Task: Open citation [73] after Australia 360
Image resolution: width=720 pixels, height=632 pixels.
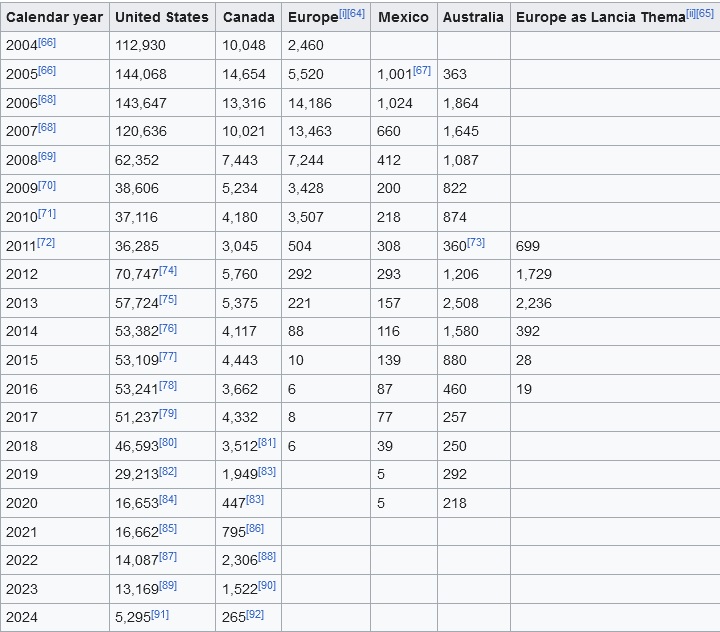Action: pyautogui.click(x=476, y=243)
